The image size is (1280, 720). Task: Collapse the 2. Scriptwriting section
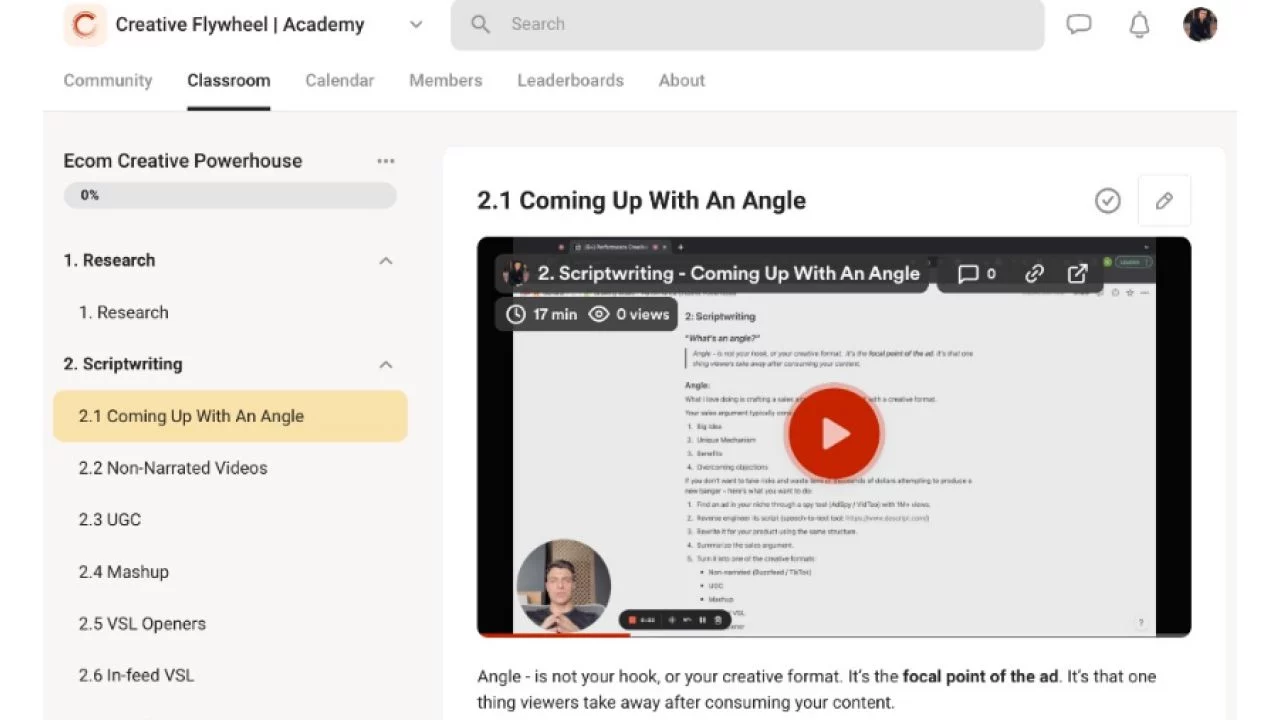(386, 365)
